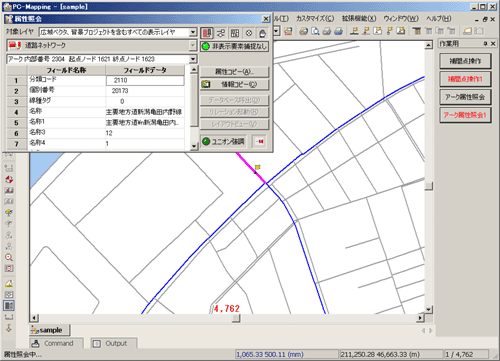500x361 pixels.
Task: Click the small red arrow button beside ユニオン強調
Action: tap(259, 141)
